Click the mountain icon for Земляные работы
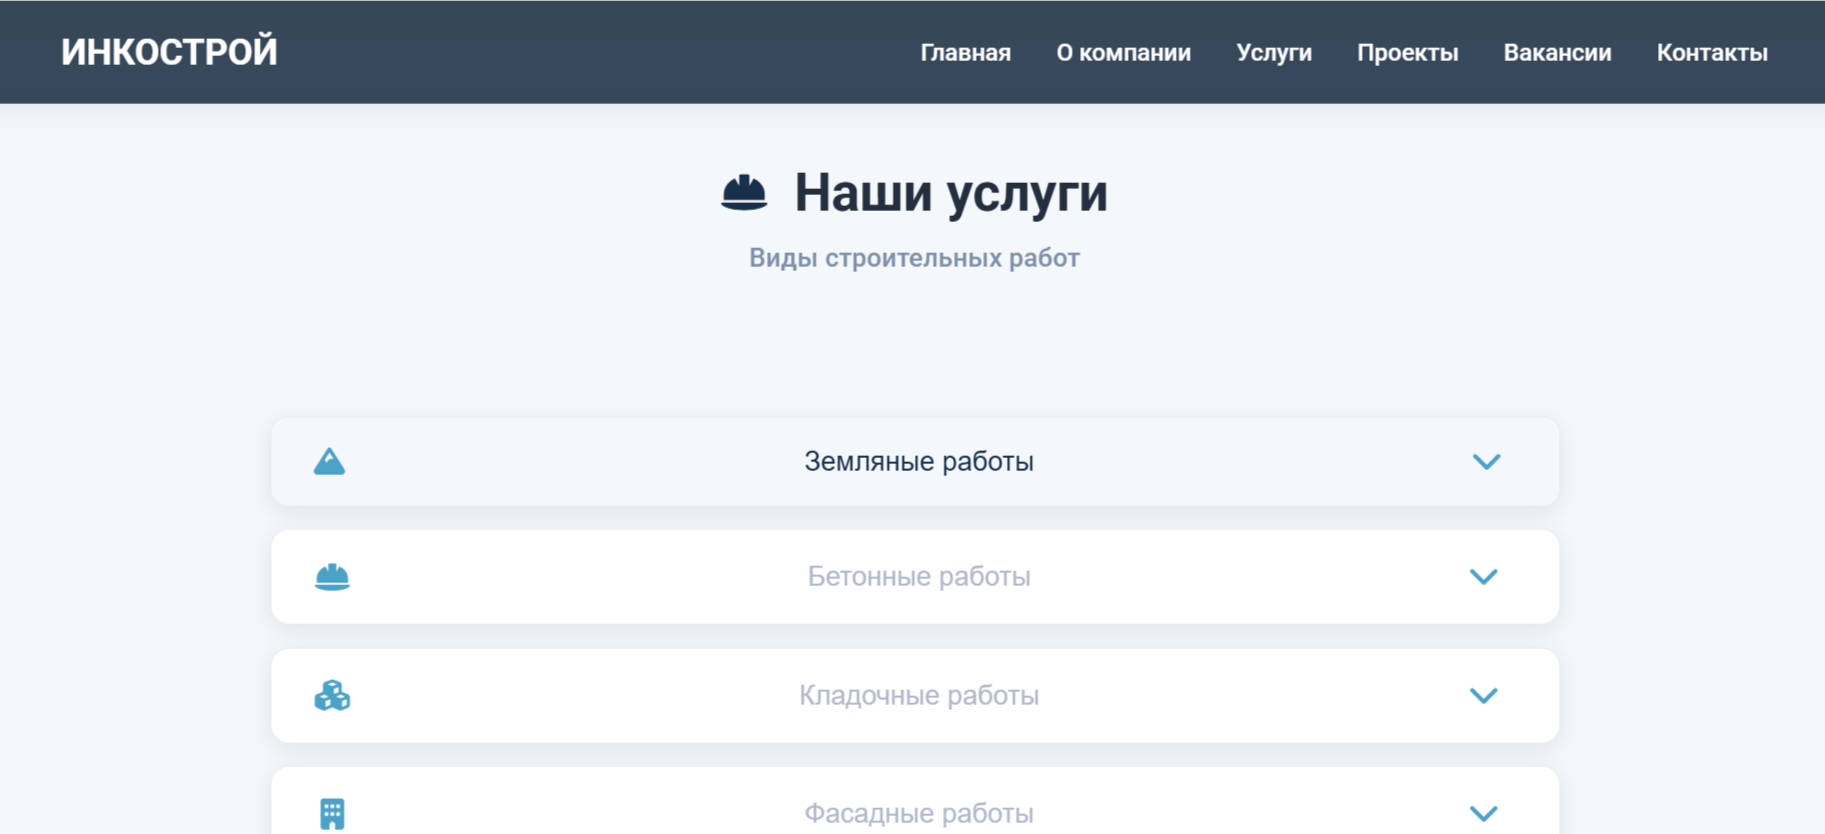The image size is (1825, 834). [x=329, y=462]
